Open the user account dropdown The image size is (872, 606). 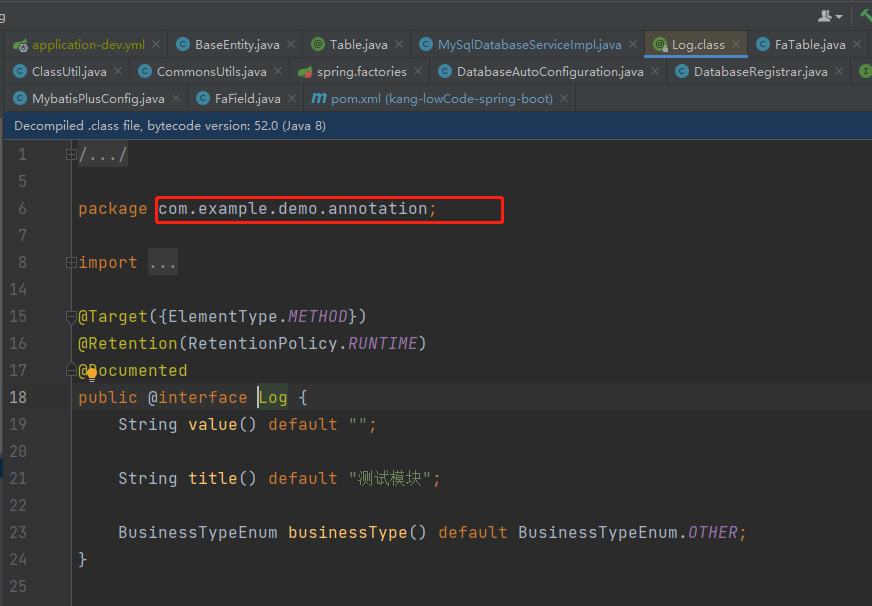click(x=830, y=16)
